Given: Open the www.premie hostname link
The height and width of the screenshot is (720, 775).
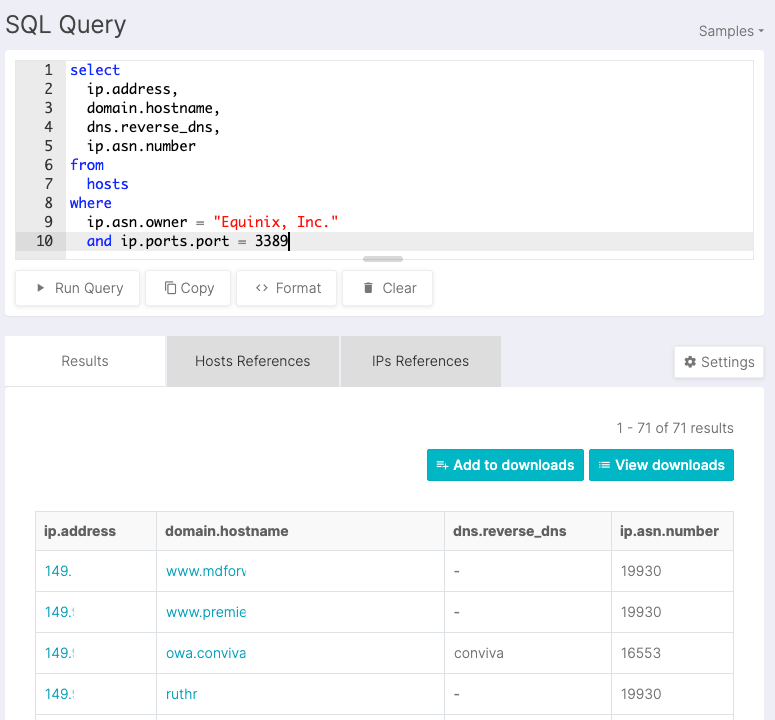Looking at the screenshot, I should [206, 612].
